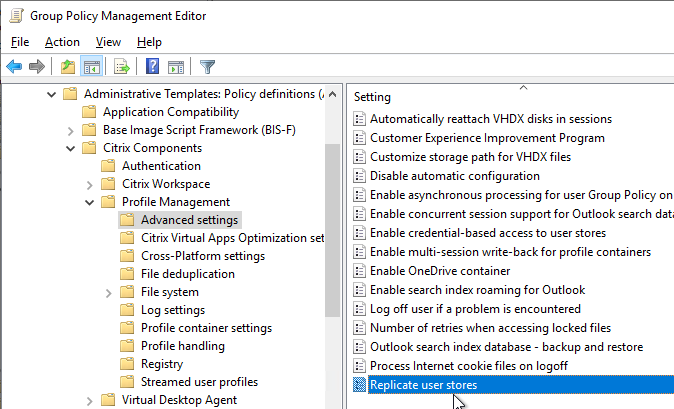This screenshot has width=674, height=409.
Task: Click the Enable OneDrive container setting
Action: tap(439, 271)
